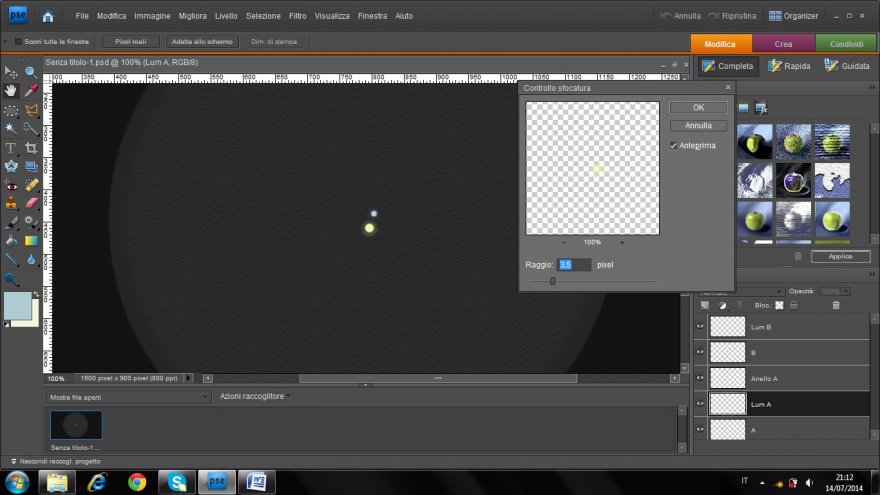Pick the Eyedropper tool

[x=31, y=91]
